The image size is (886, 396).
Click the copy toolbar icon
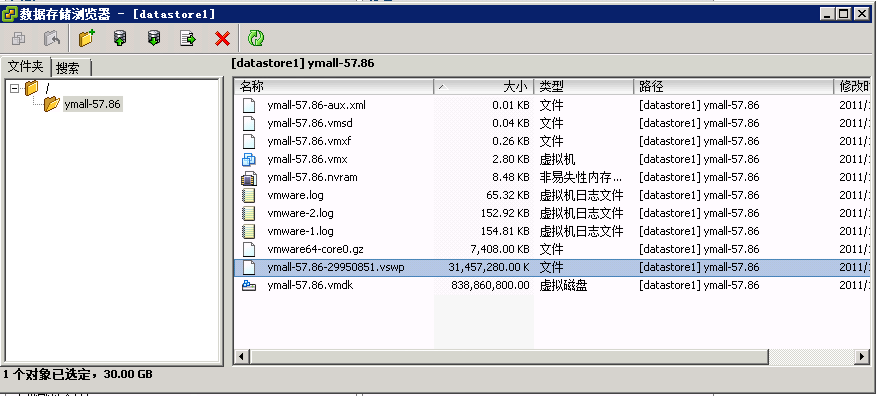click(x=18, y=38)
